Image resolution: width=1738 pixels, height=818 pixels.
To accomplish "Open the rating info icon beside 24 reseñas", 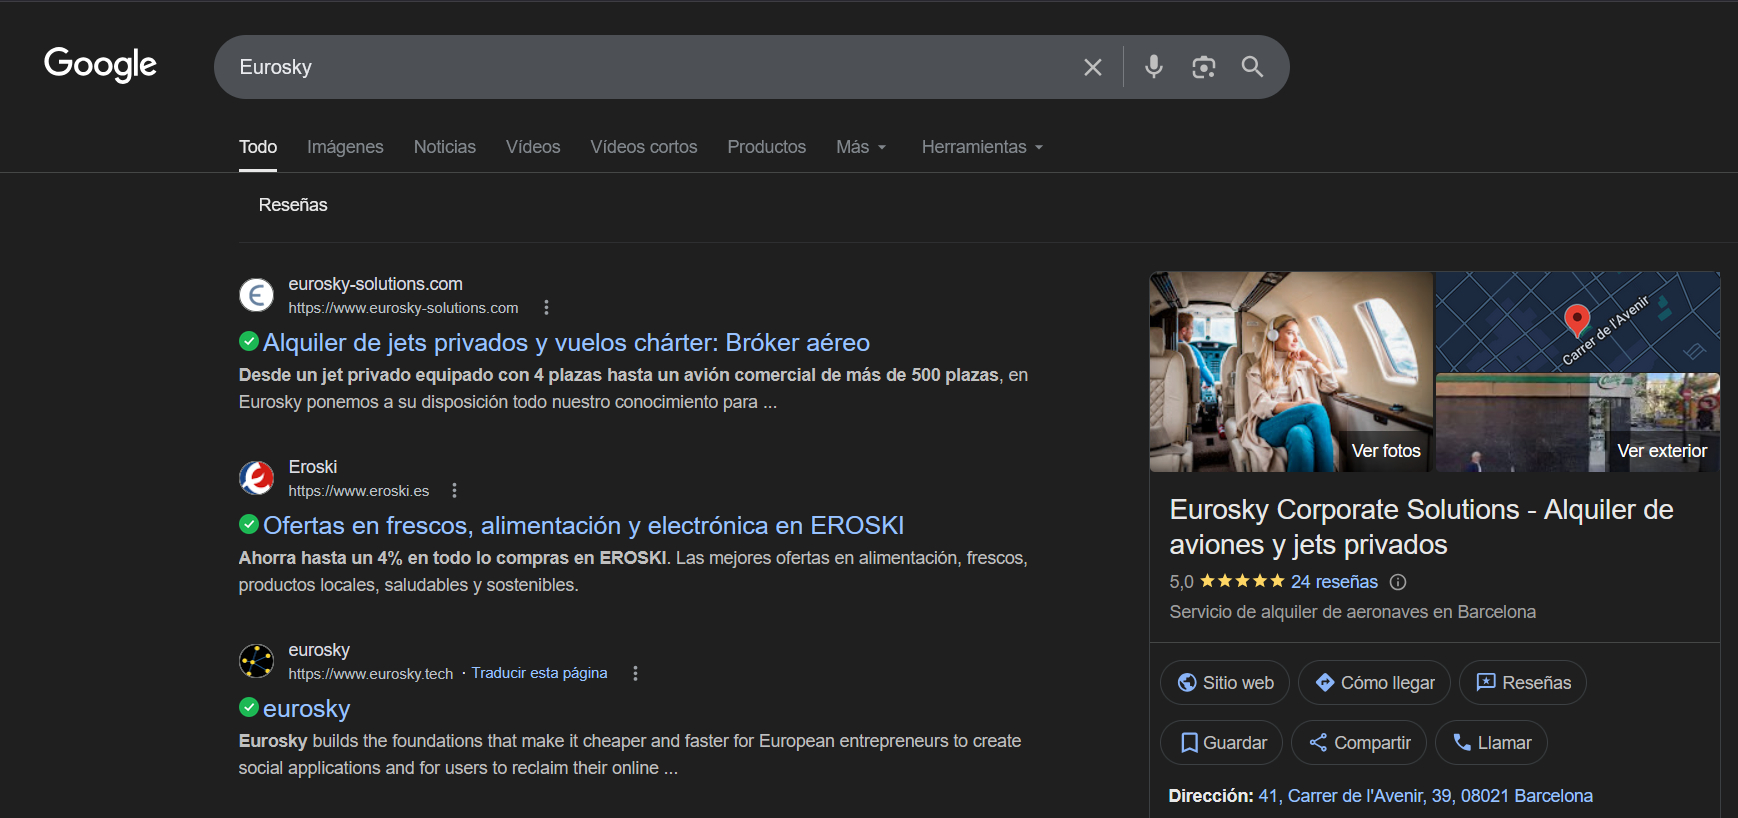I will pyautogui.click(x=1398, y=582).
